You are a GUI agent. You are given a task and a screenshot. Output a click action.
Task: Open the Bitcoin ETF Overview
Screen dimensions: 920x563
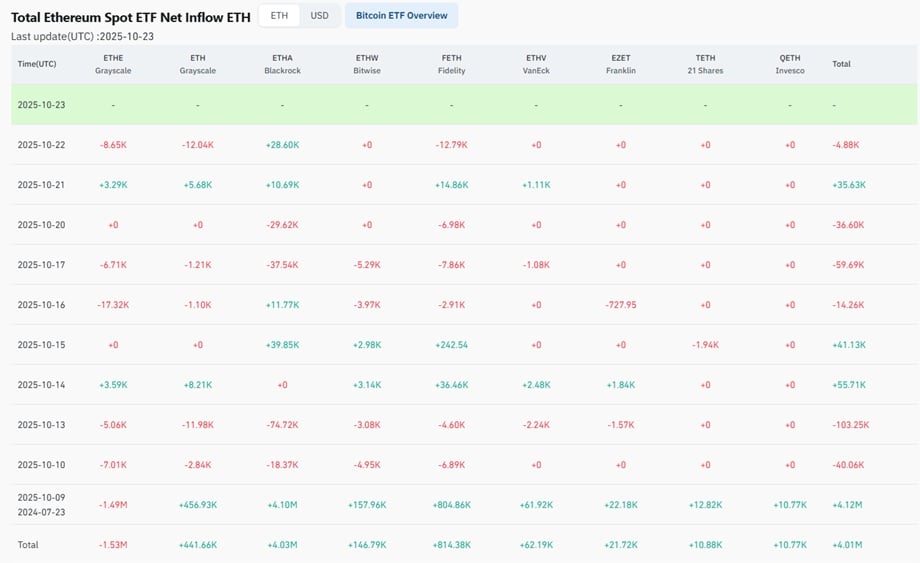pos(401,16)
